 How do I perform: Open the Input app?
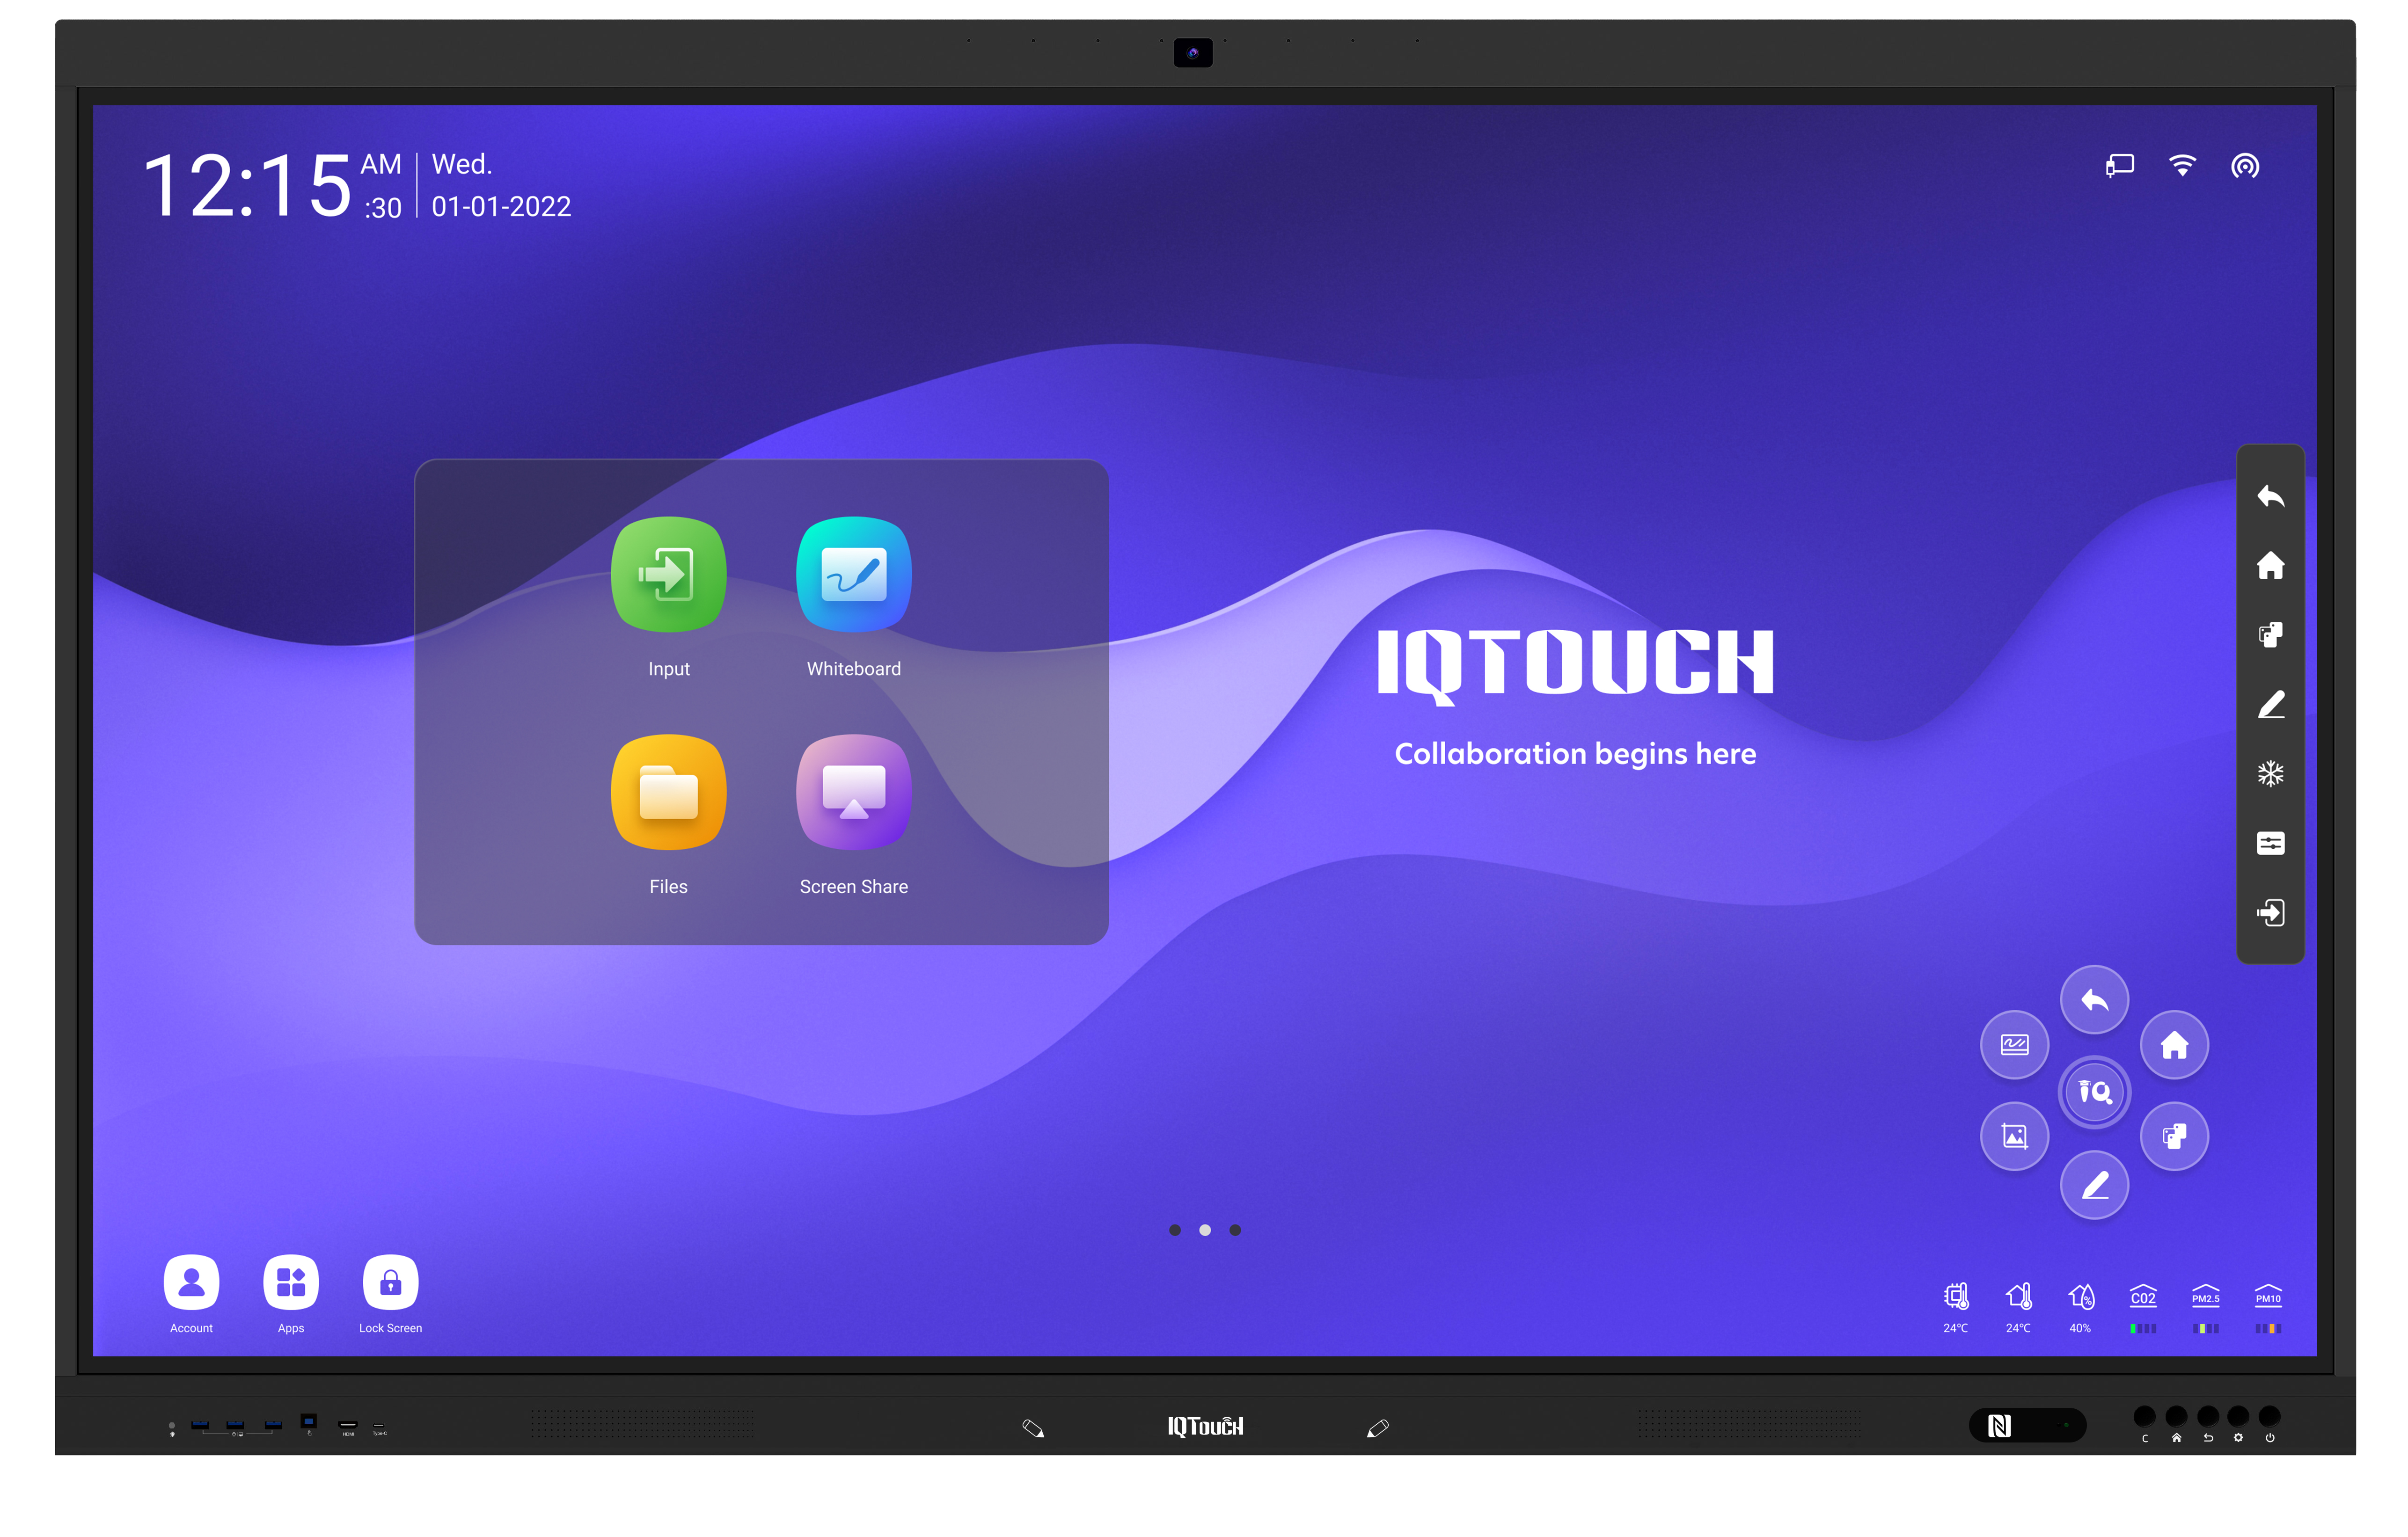tap(668, 574)
